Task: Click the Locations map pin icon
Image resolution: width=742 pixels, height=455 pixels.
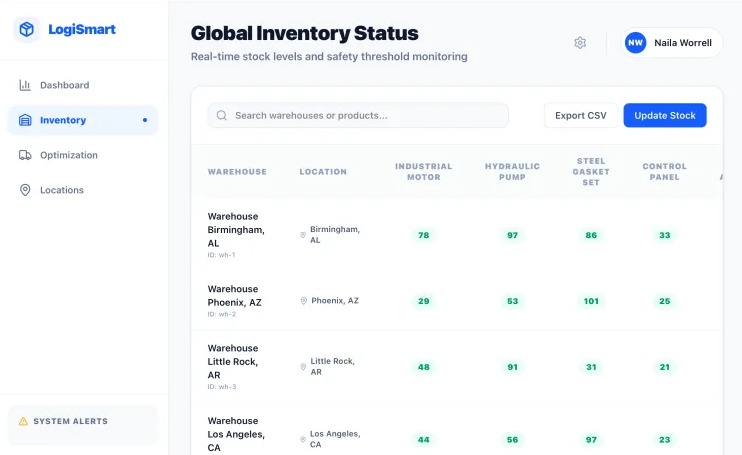Action: tap(25, 190)
